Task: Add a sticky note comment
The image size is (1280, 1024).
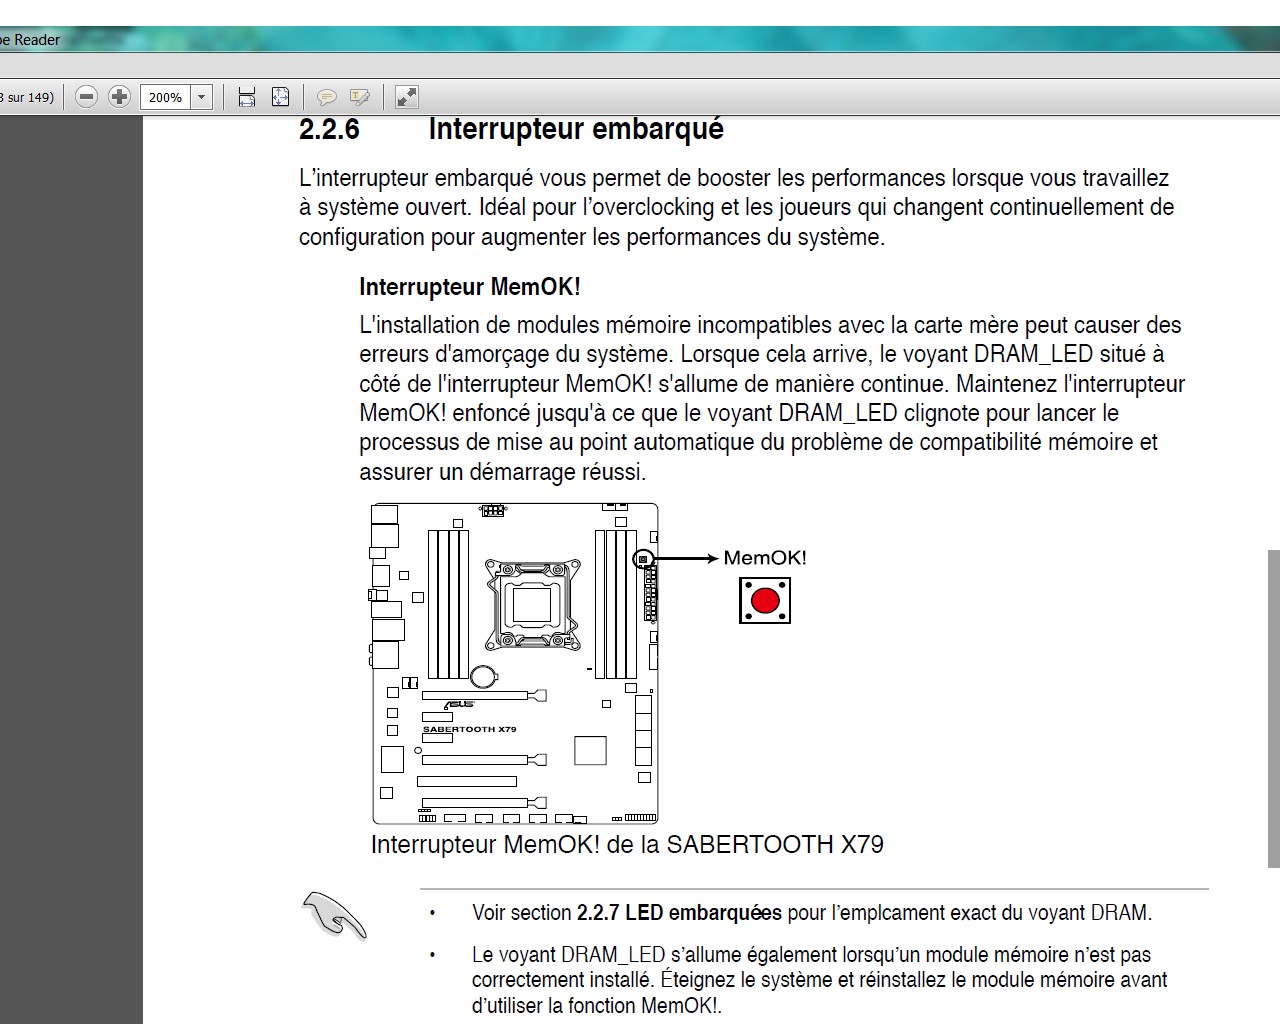Action: click(326, 97)
